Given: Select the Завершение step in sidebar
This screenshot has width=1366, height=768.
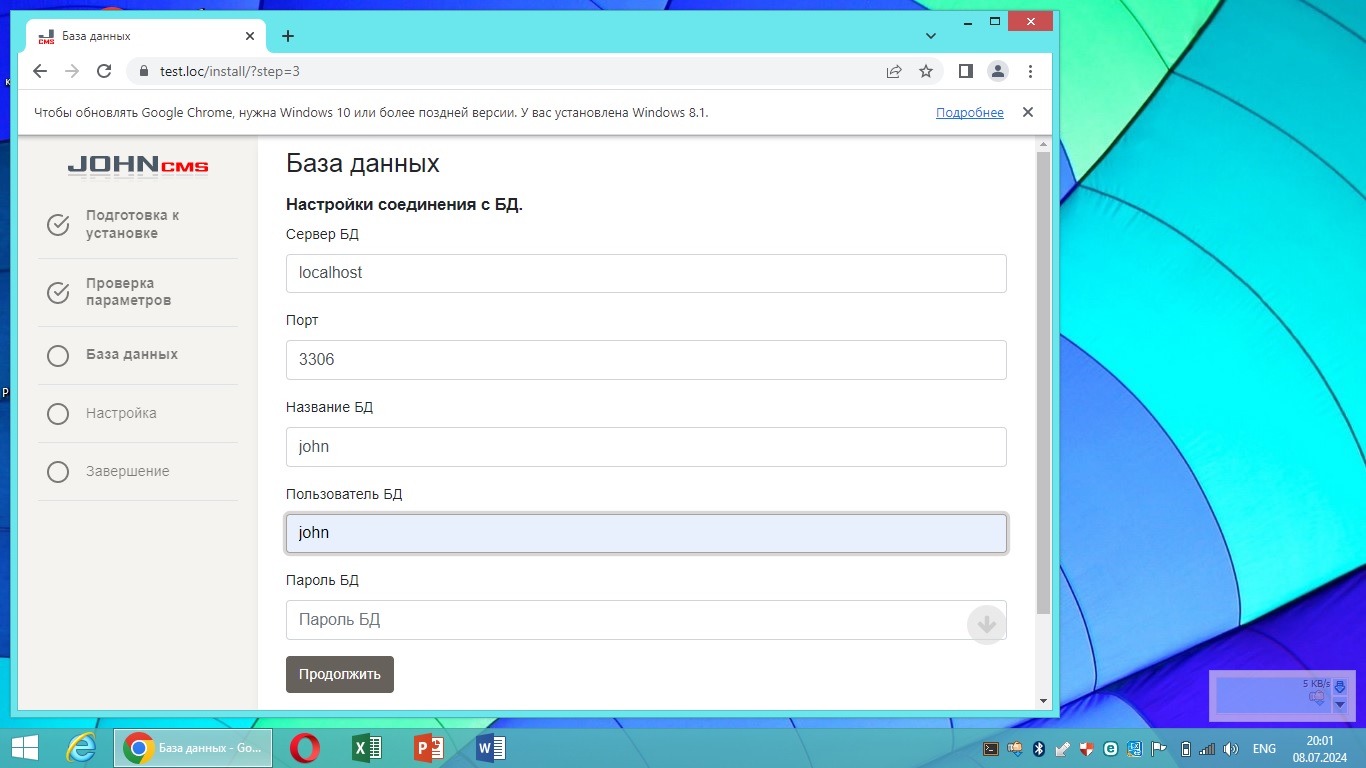Looking at the screenshot, I should (x=127, y=471).
